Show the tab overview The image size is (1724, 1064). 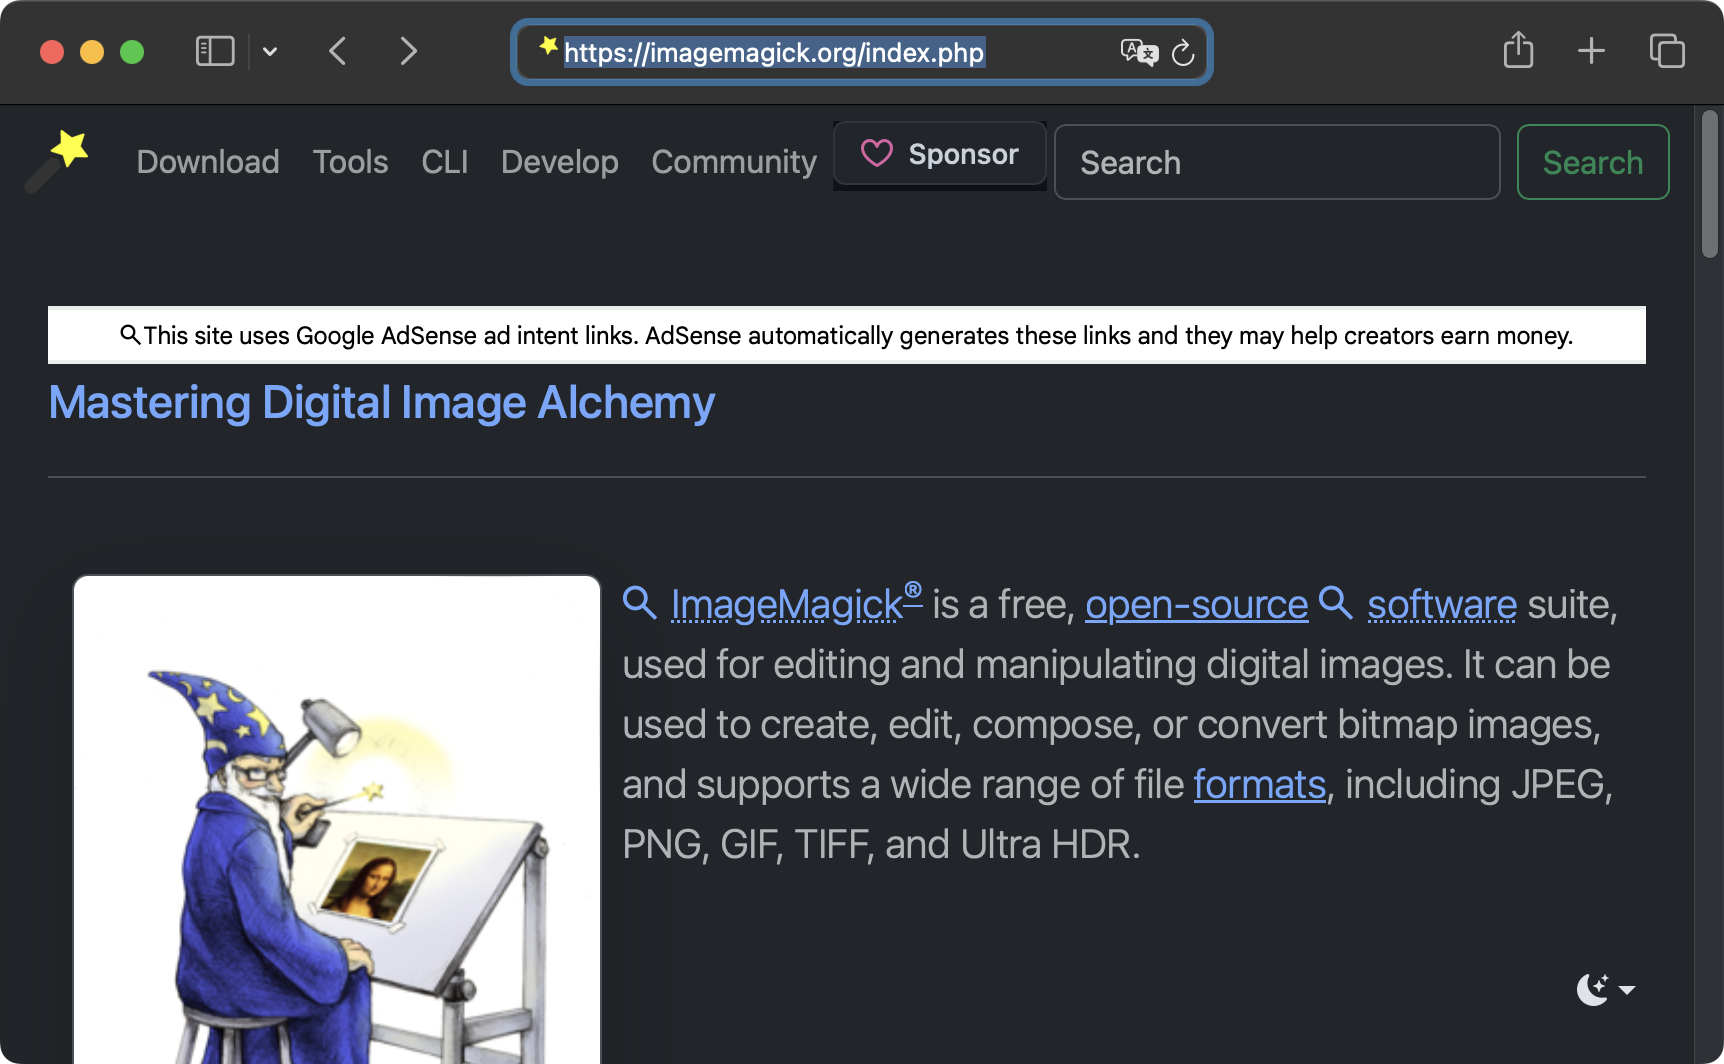point(1667,50)
